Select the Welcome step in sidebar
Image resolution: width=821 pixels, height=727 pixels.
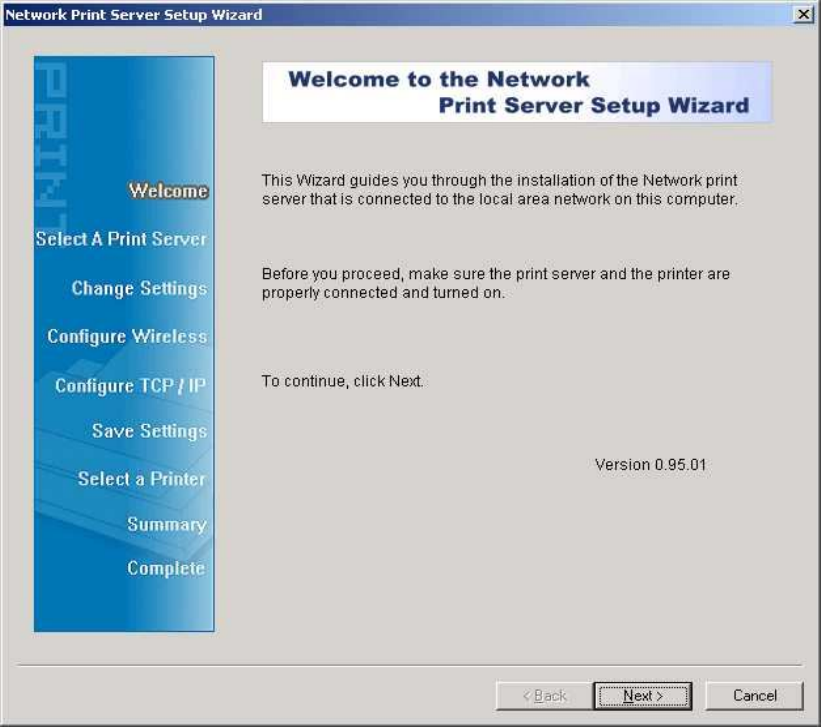click(169, 191)
